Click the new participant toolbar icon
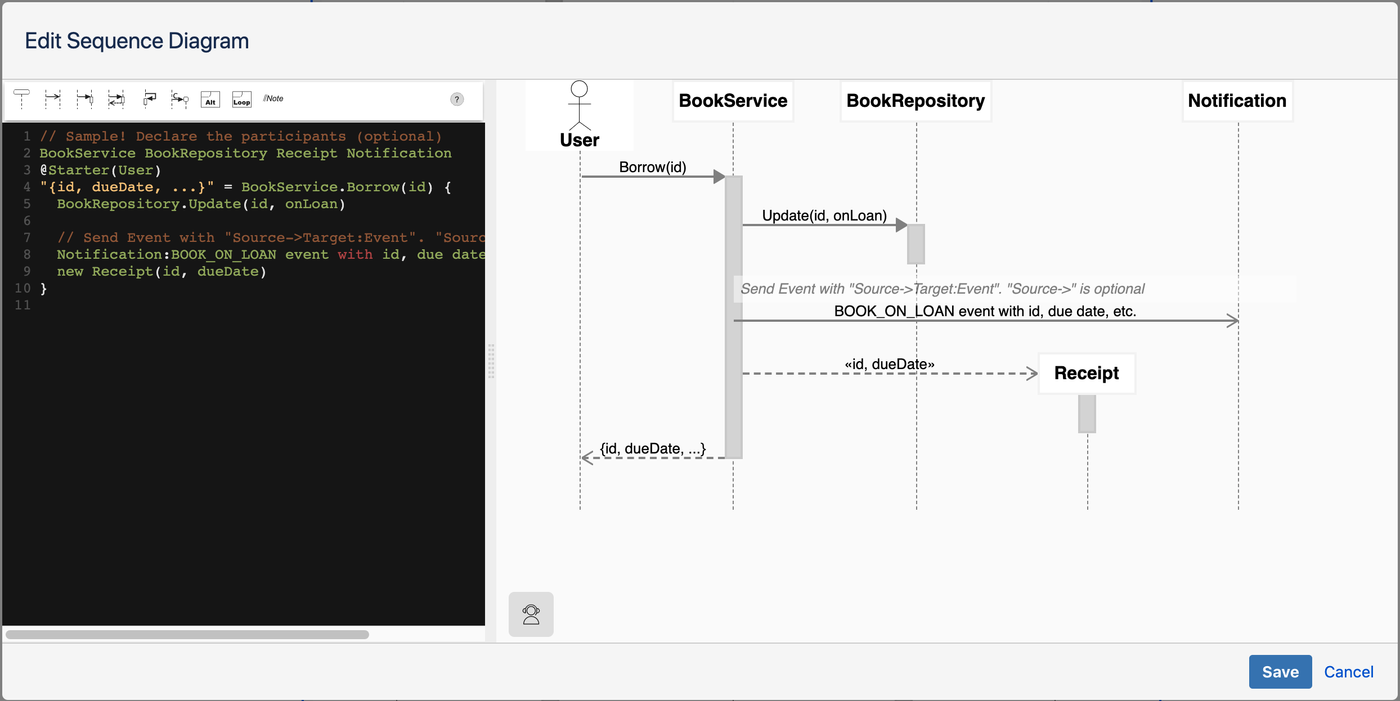Screen dimensions: 1400x701 click(21, 98)
